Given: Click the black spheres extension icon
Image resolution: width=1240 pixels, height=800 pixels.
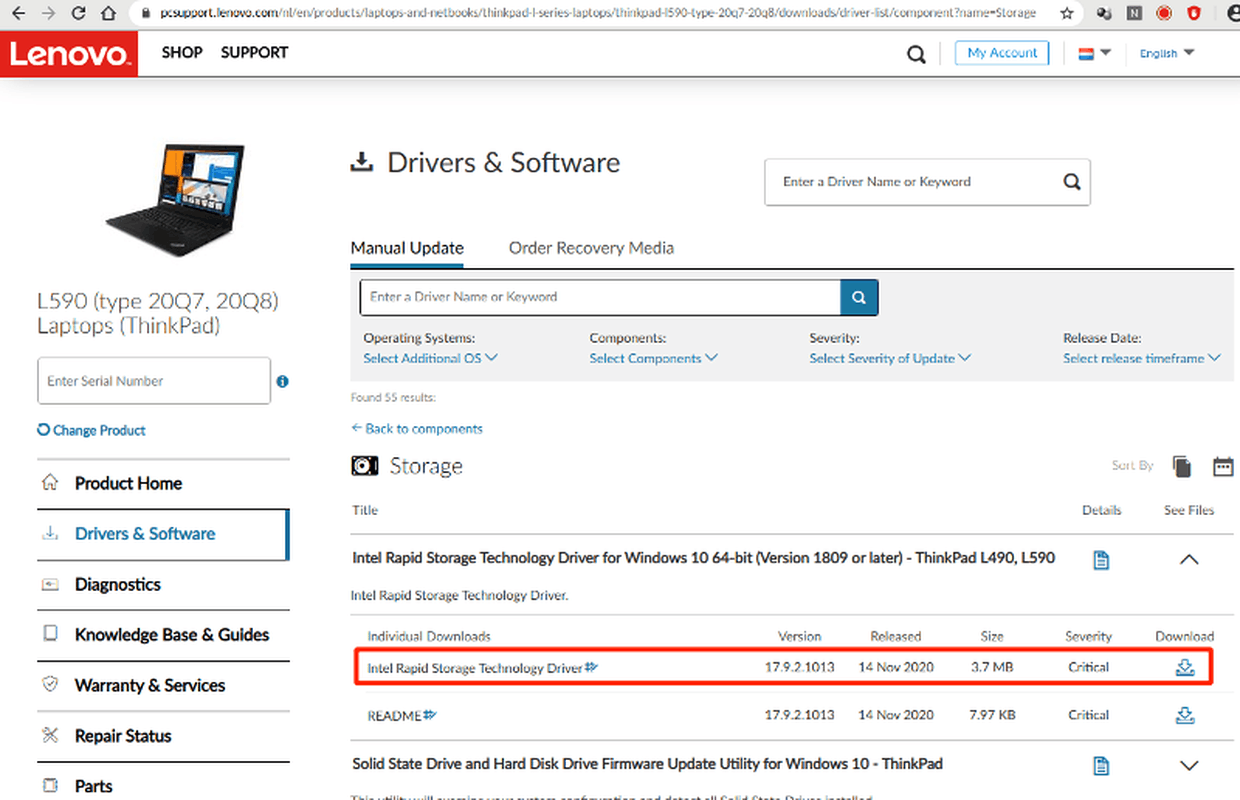Looking at the screenshot, I should (1104, 14).
